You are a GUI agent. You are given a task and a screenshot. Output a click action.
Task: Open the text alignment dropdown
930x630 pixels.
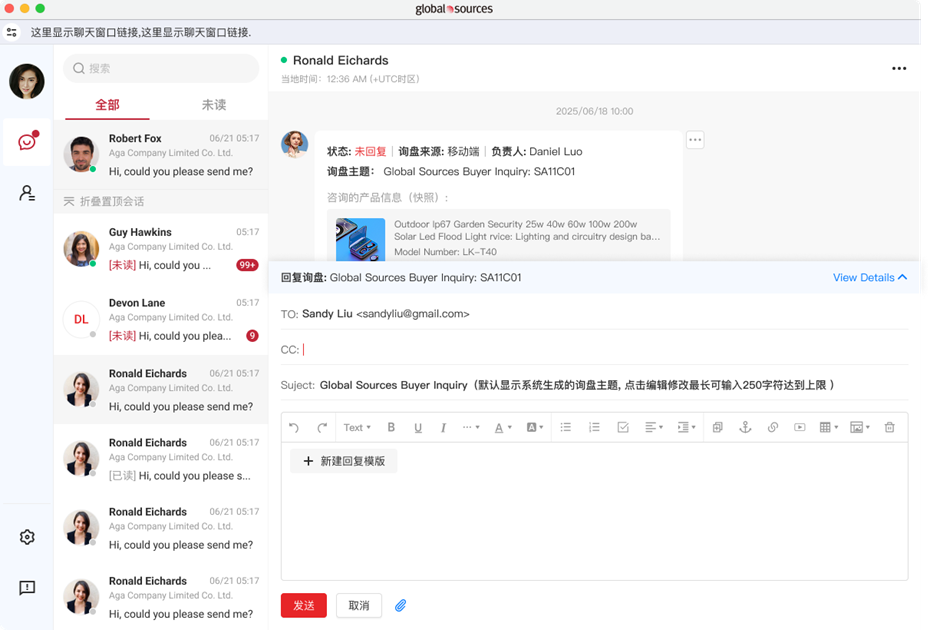654,427
